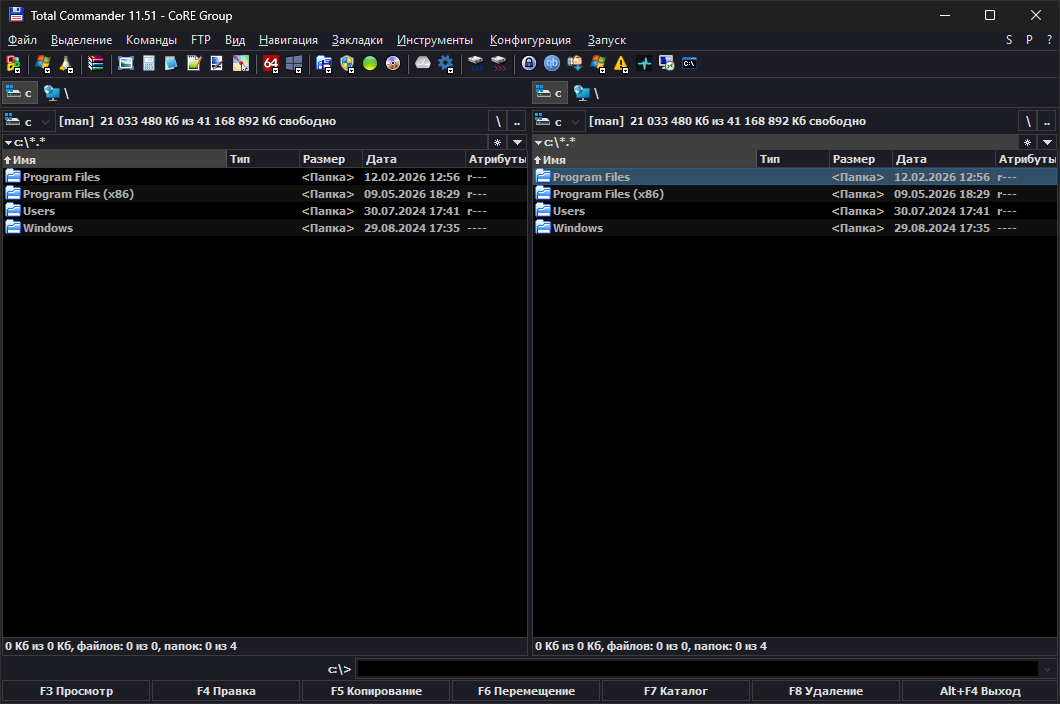Click the drive with blue arrows icon

(x=476, y=64)
